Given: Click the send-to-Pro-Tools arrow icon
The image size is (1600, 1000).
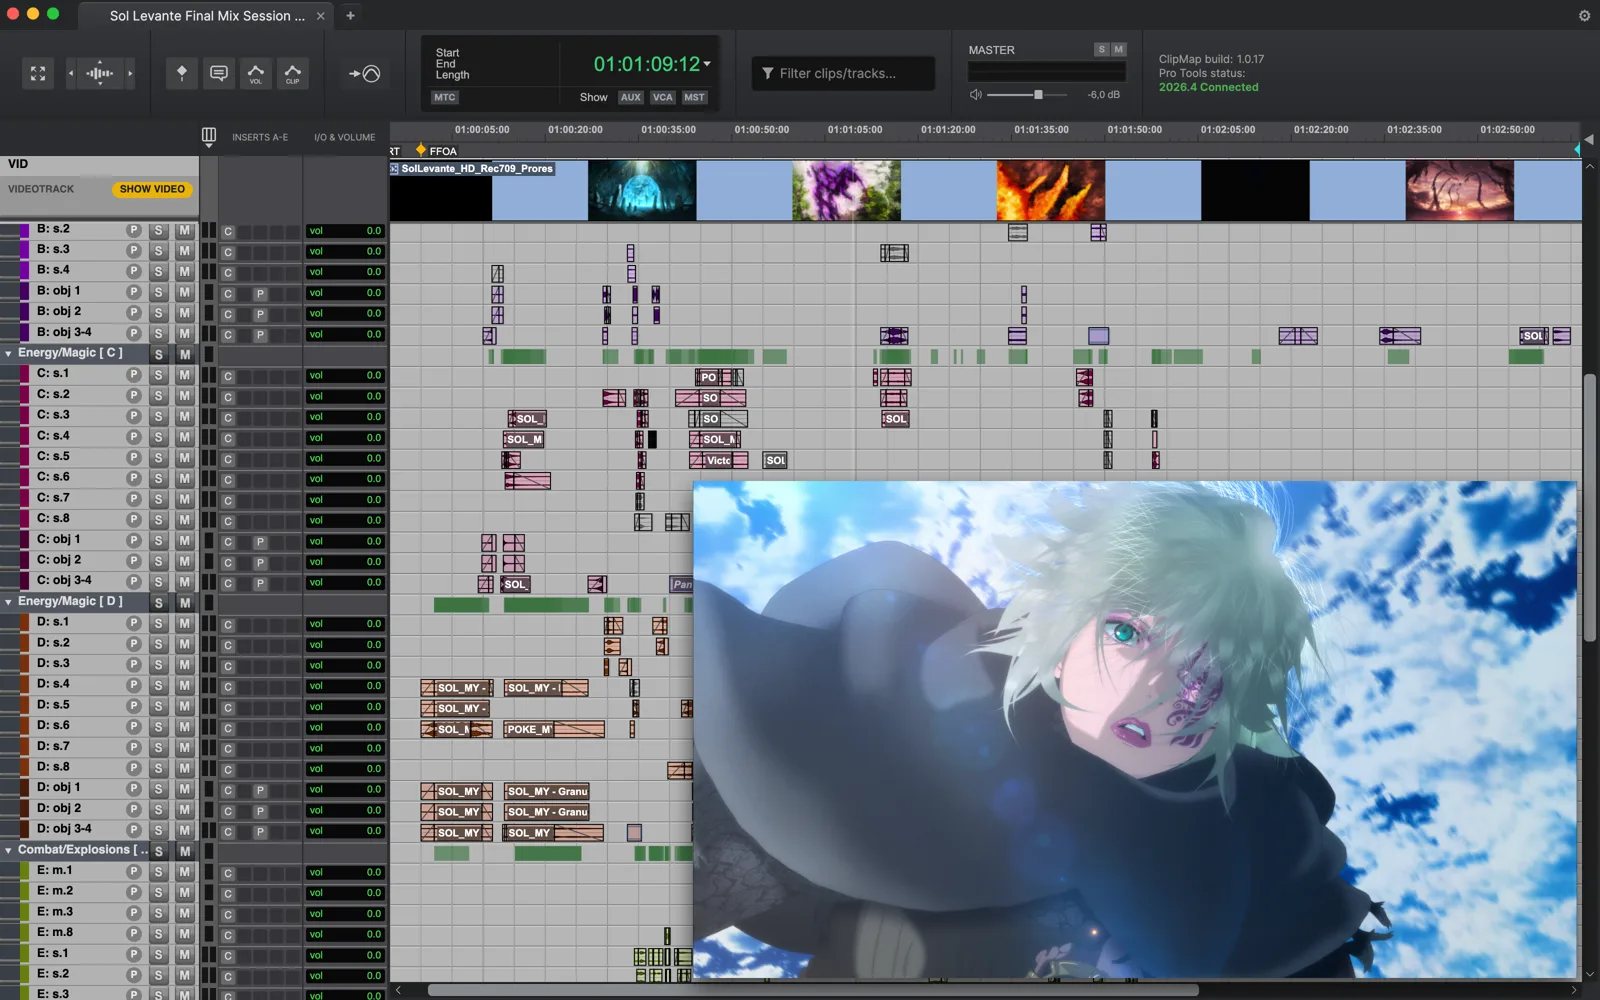Looking at the screenshot, I should 364,73.
